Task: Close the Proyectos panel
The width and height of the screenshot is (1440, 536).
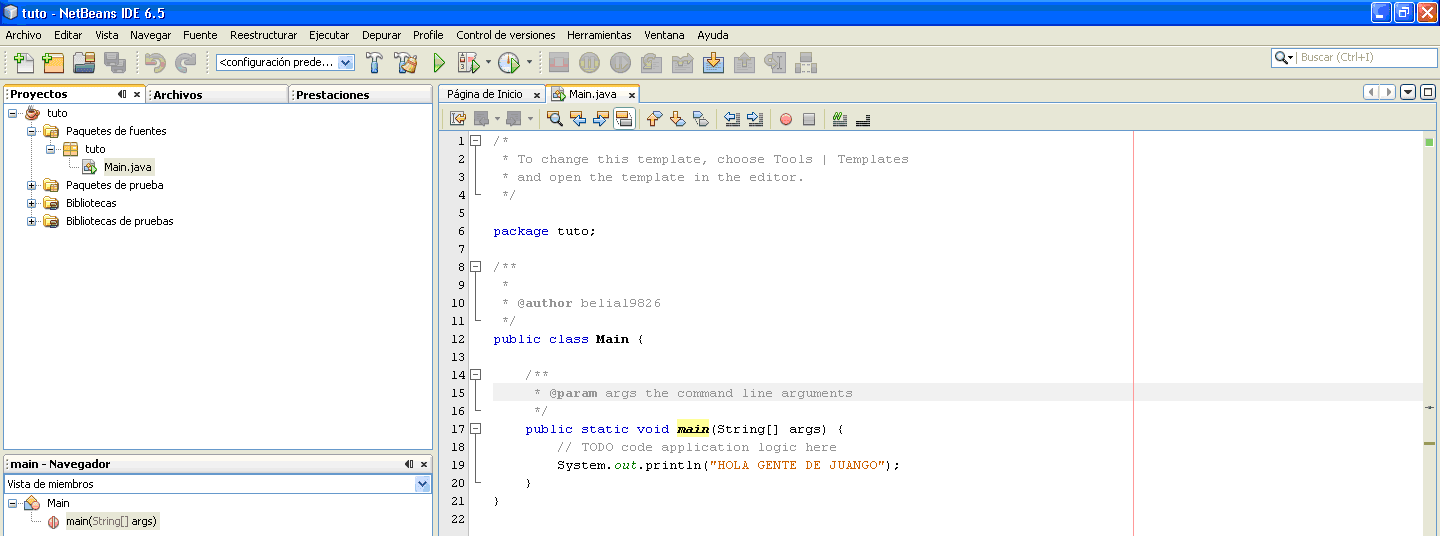Action: pos(137,94)
